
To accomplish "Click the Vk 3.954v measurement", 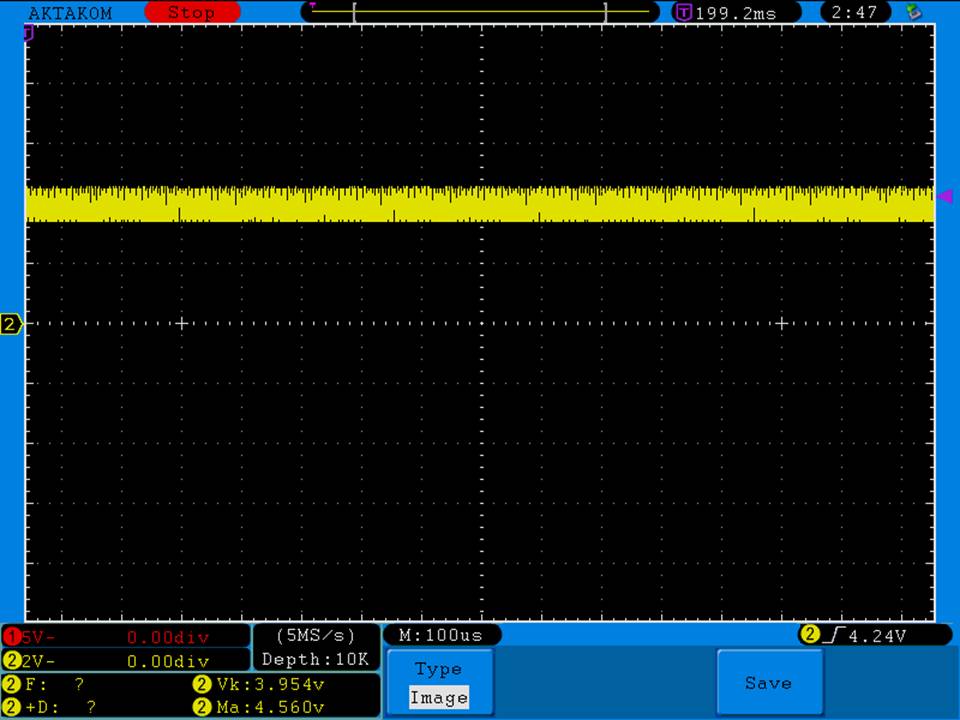I will 259,685.
